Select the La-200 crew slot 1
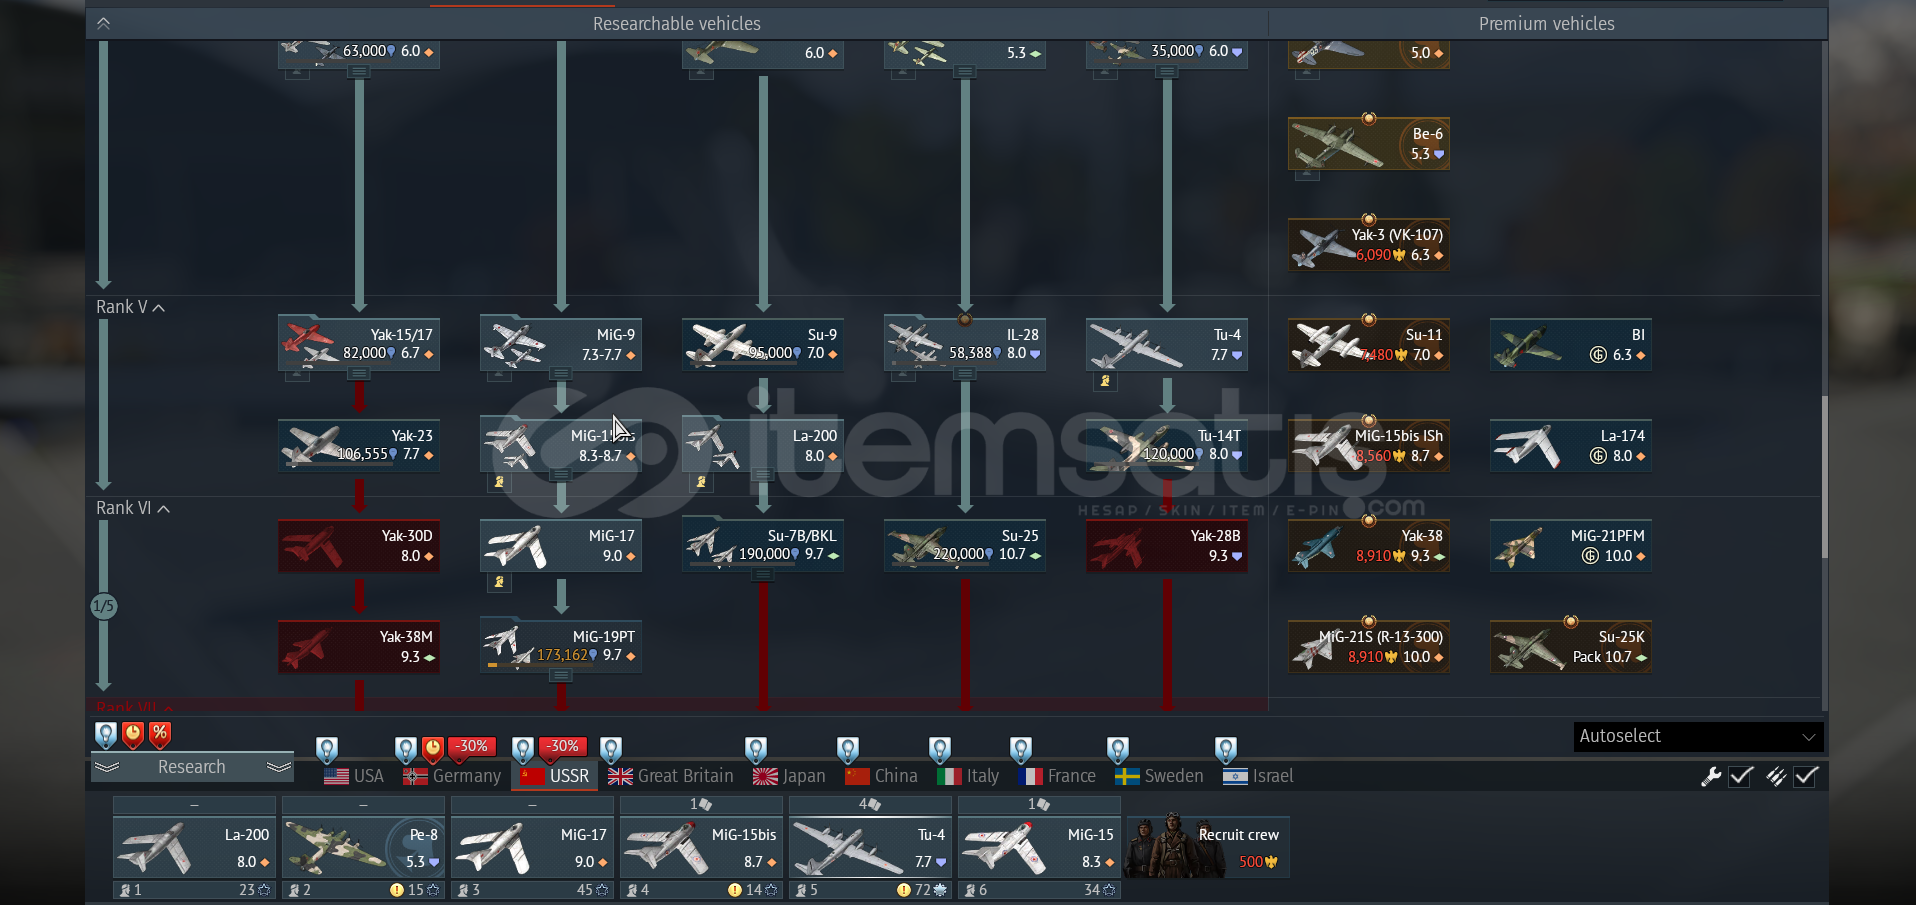1916x905 pixels. click(x=194, y=847)
